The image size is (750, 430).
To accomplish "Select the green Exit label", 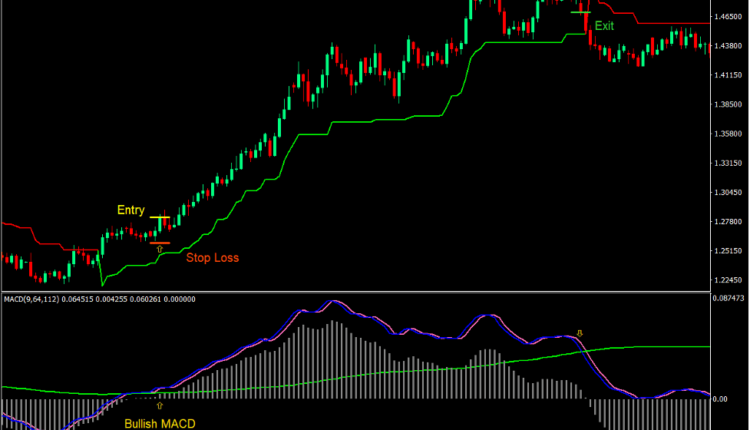I will (604, 25).
